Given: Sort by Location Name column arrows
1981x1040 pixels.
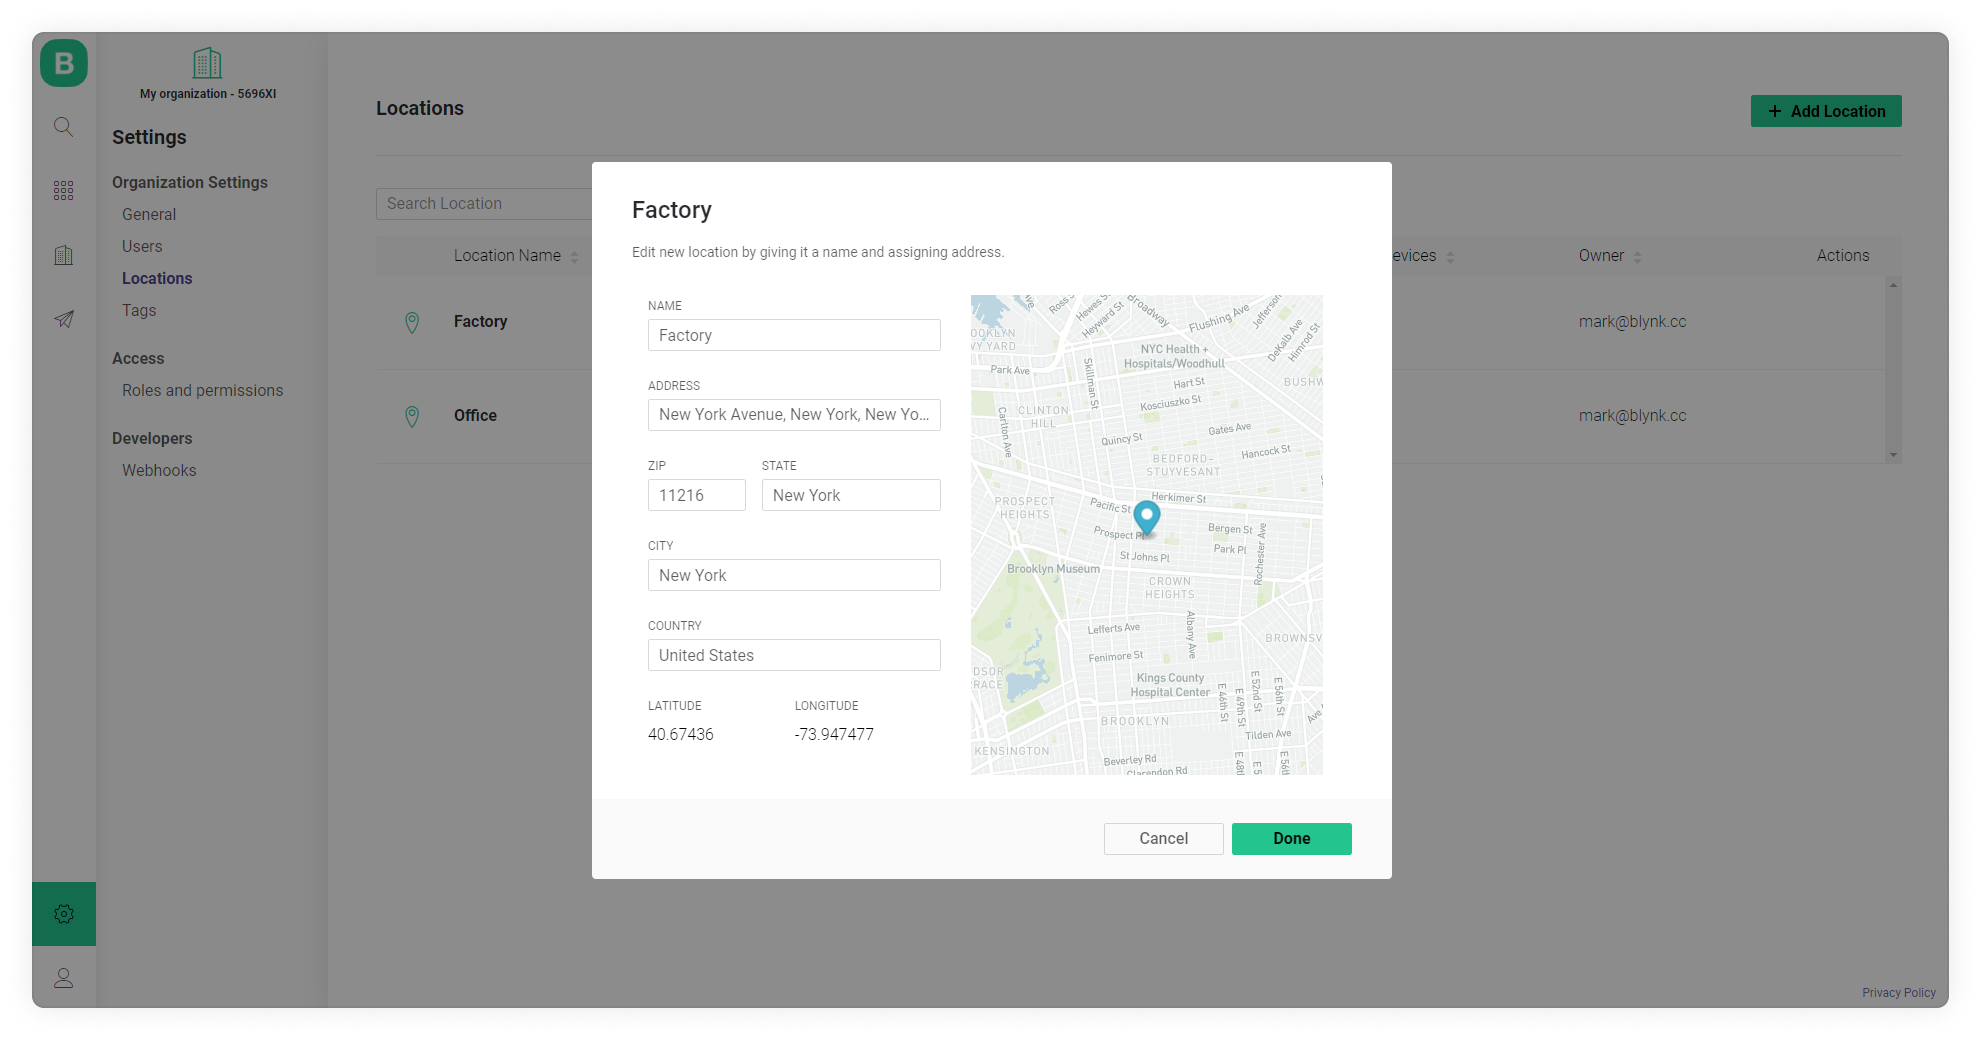Looking at the screenshot, I should click(x=574, y=257).
